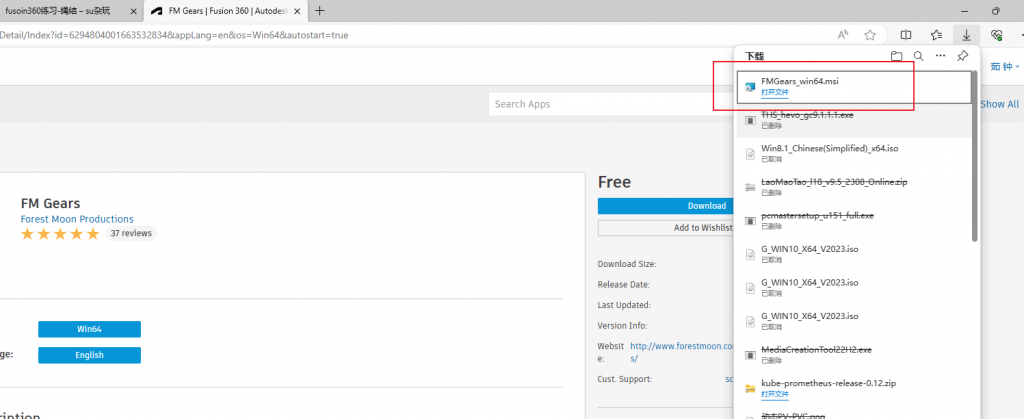Click the Last Updated: label
Screen dimensions: 1024x419
[x=624, y=305]
